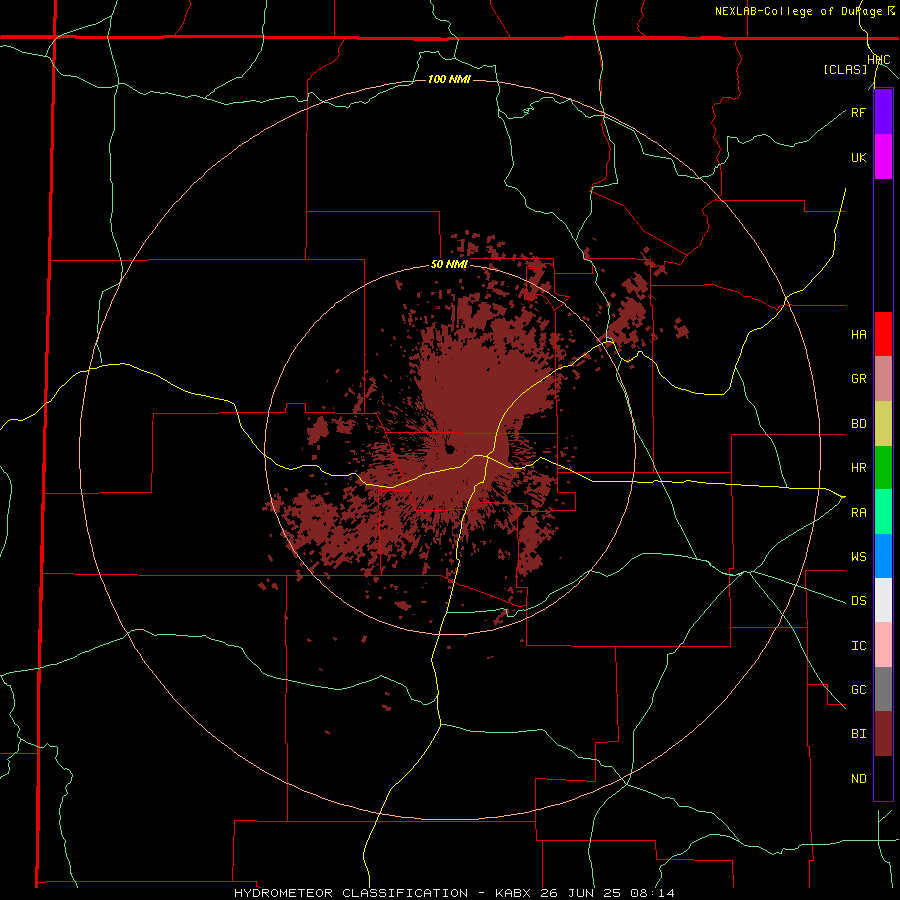Image resolution: width=900 pixels, height=900 pixels.
Task: Click the KABX radar site identifier
Action: [x=514, y=893]
